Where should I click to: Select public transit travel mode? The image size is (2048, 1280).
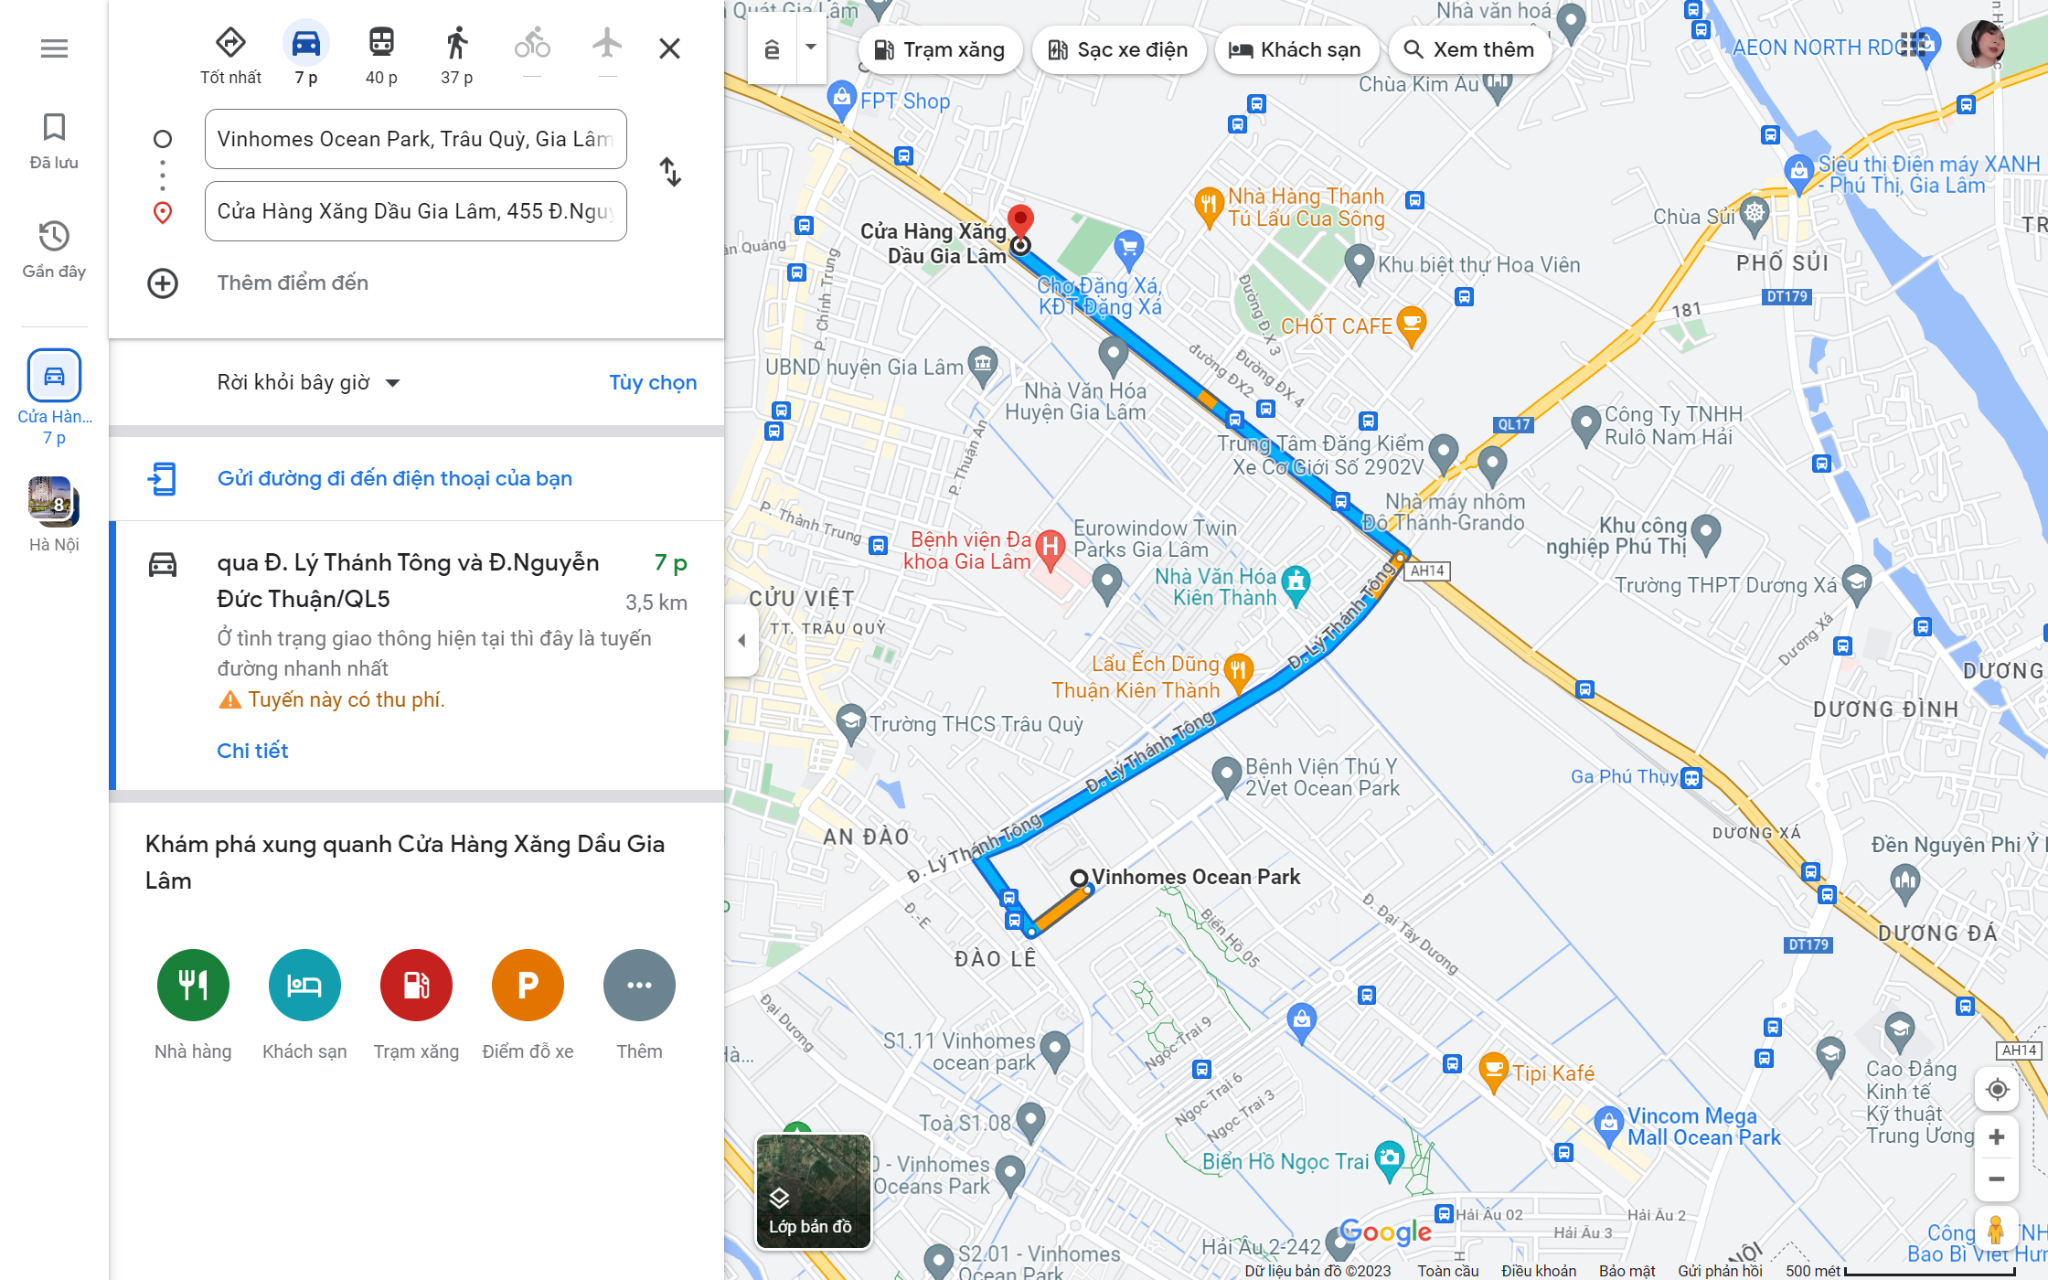(x=381, y=55)
